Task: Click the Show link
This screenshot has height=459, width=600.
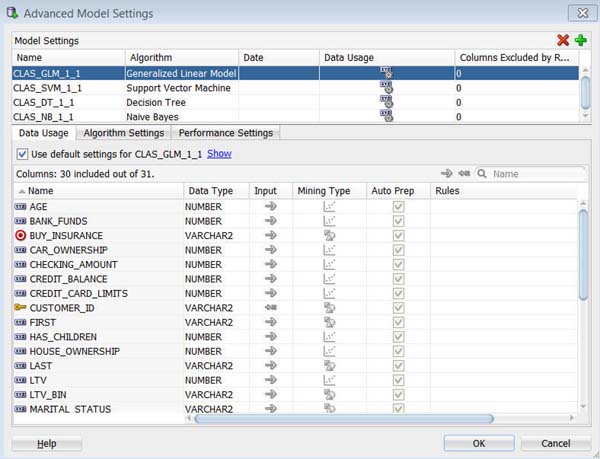Action: pyautogui.click(x=219, y=154)
